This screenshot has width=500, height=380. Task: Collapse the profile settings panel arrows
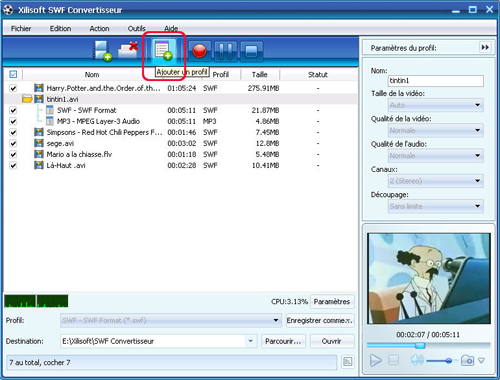485,47
